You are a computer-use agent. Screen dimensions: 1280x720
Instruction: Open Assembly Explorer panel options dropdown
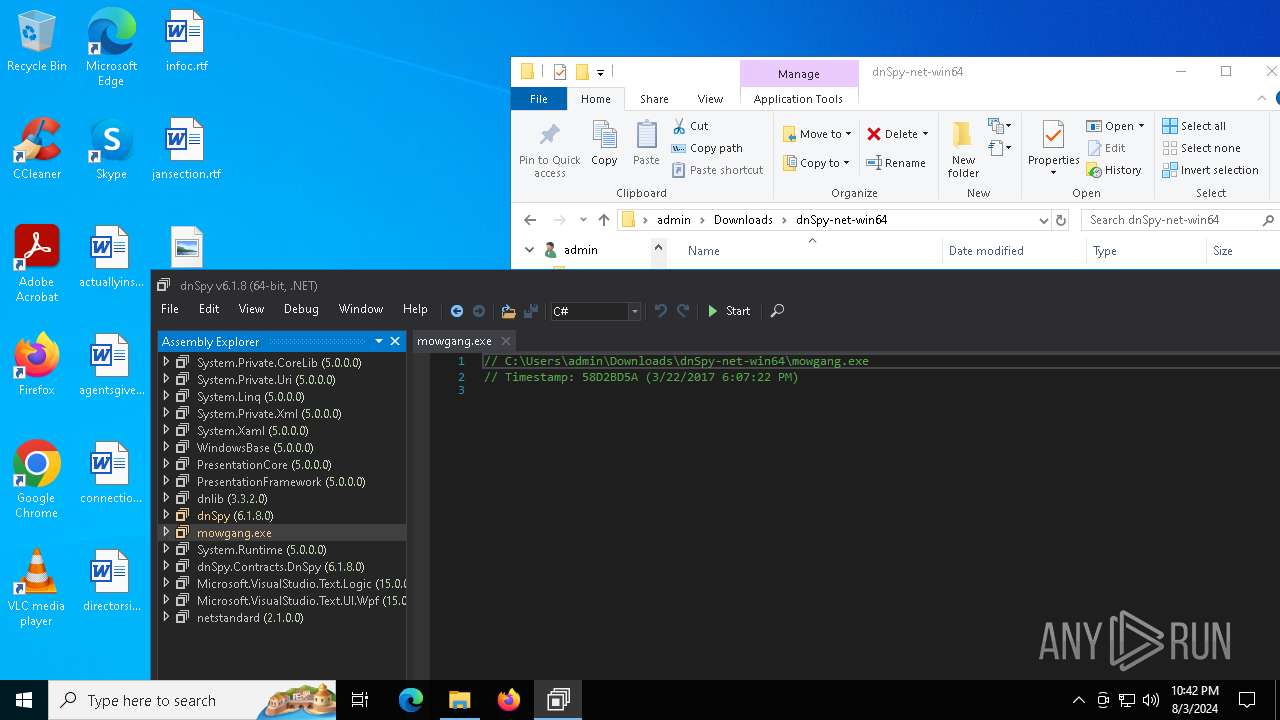point(379,341)
